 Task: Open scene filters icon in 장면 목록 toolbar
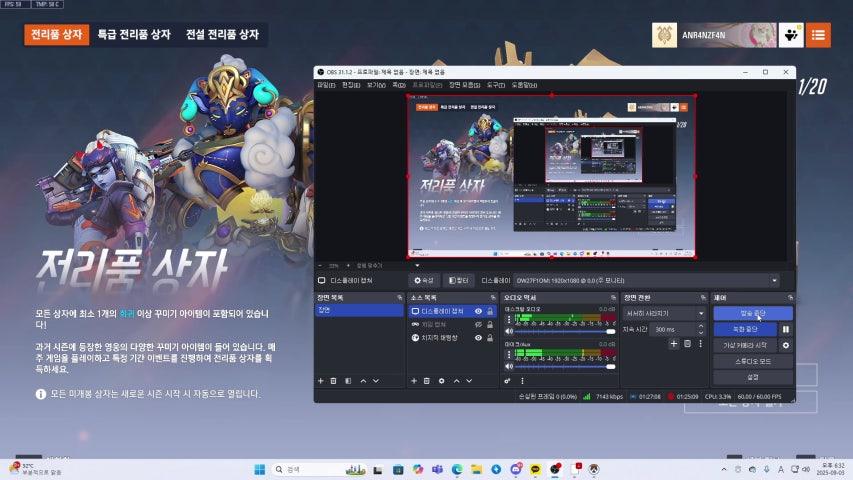348,381
